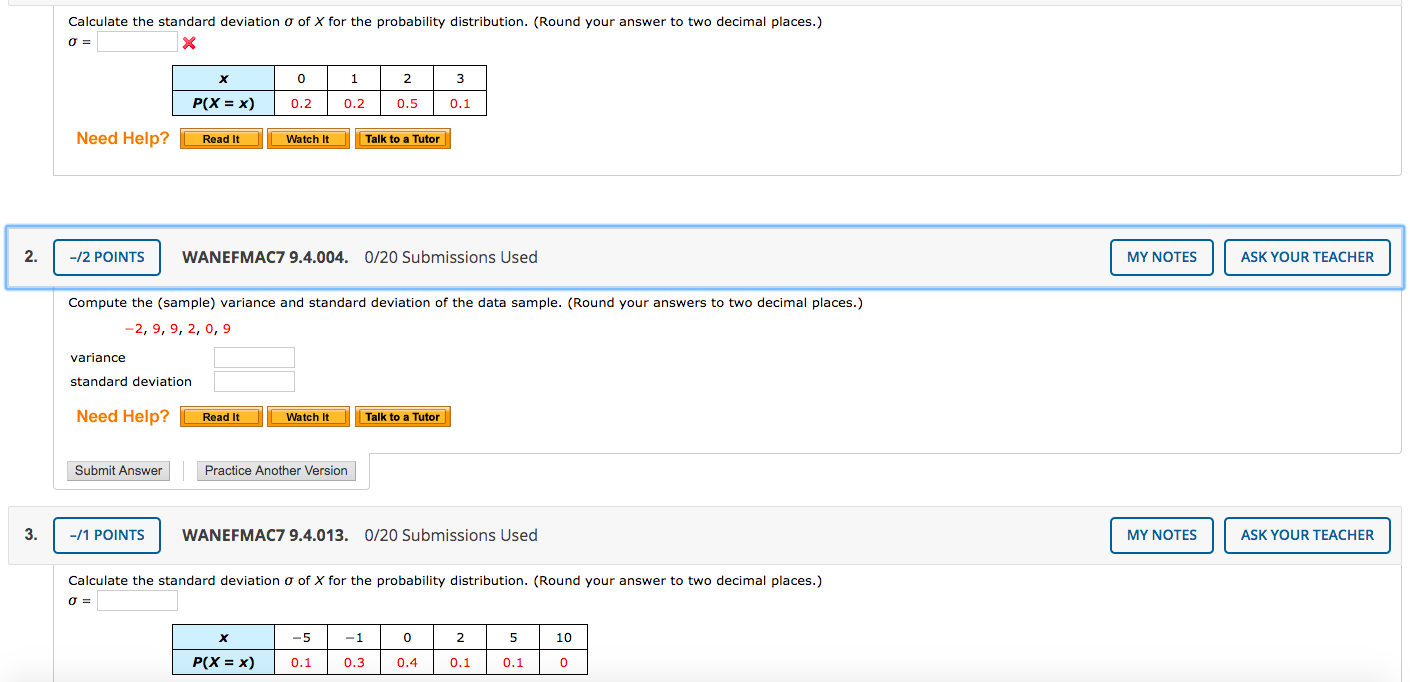This screenshot has height=682, width=1410.
Task: Click the Submit Answer button
Action: click(119, 471)
